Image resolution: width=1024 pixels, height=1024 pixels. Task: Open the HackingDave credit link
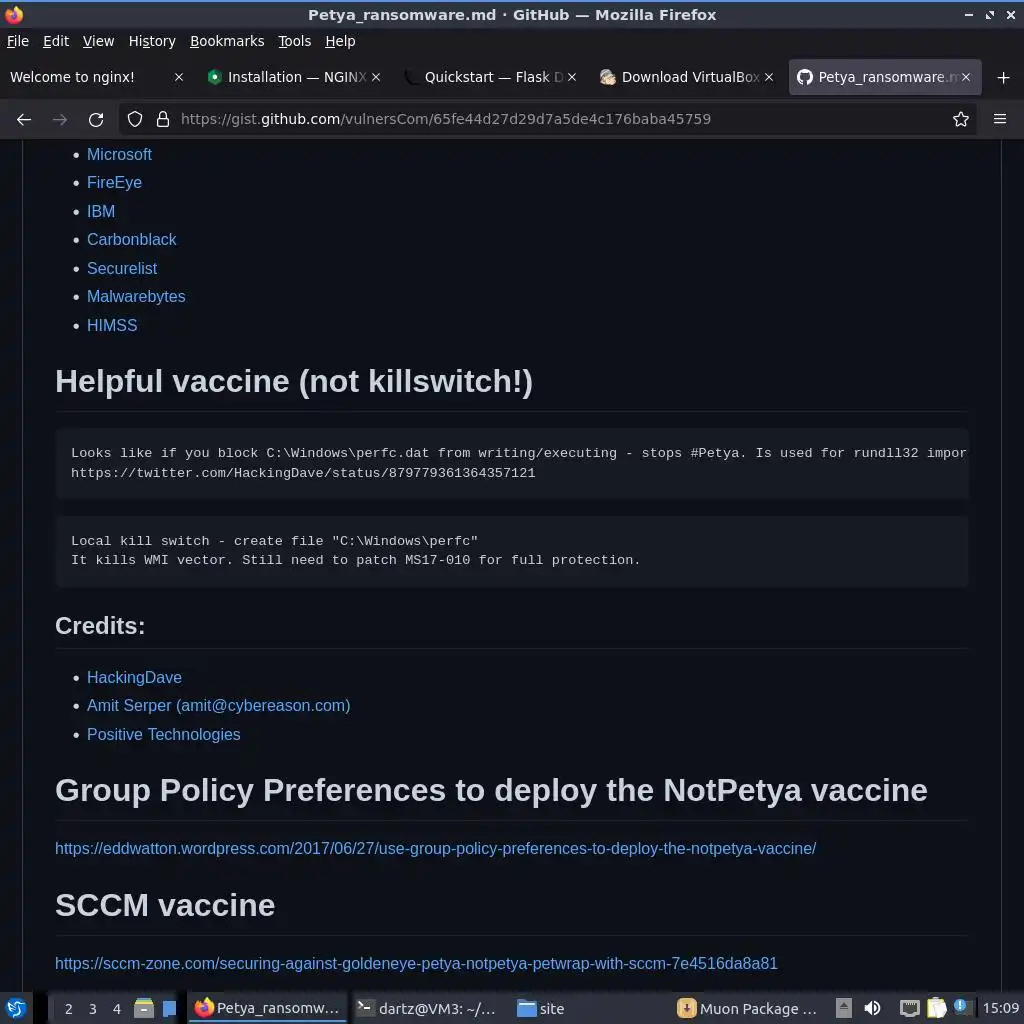click(x=134, y=677)
